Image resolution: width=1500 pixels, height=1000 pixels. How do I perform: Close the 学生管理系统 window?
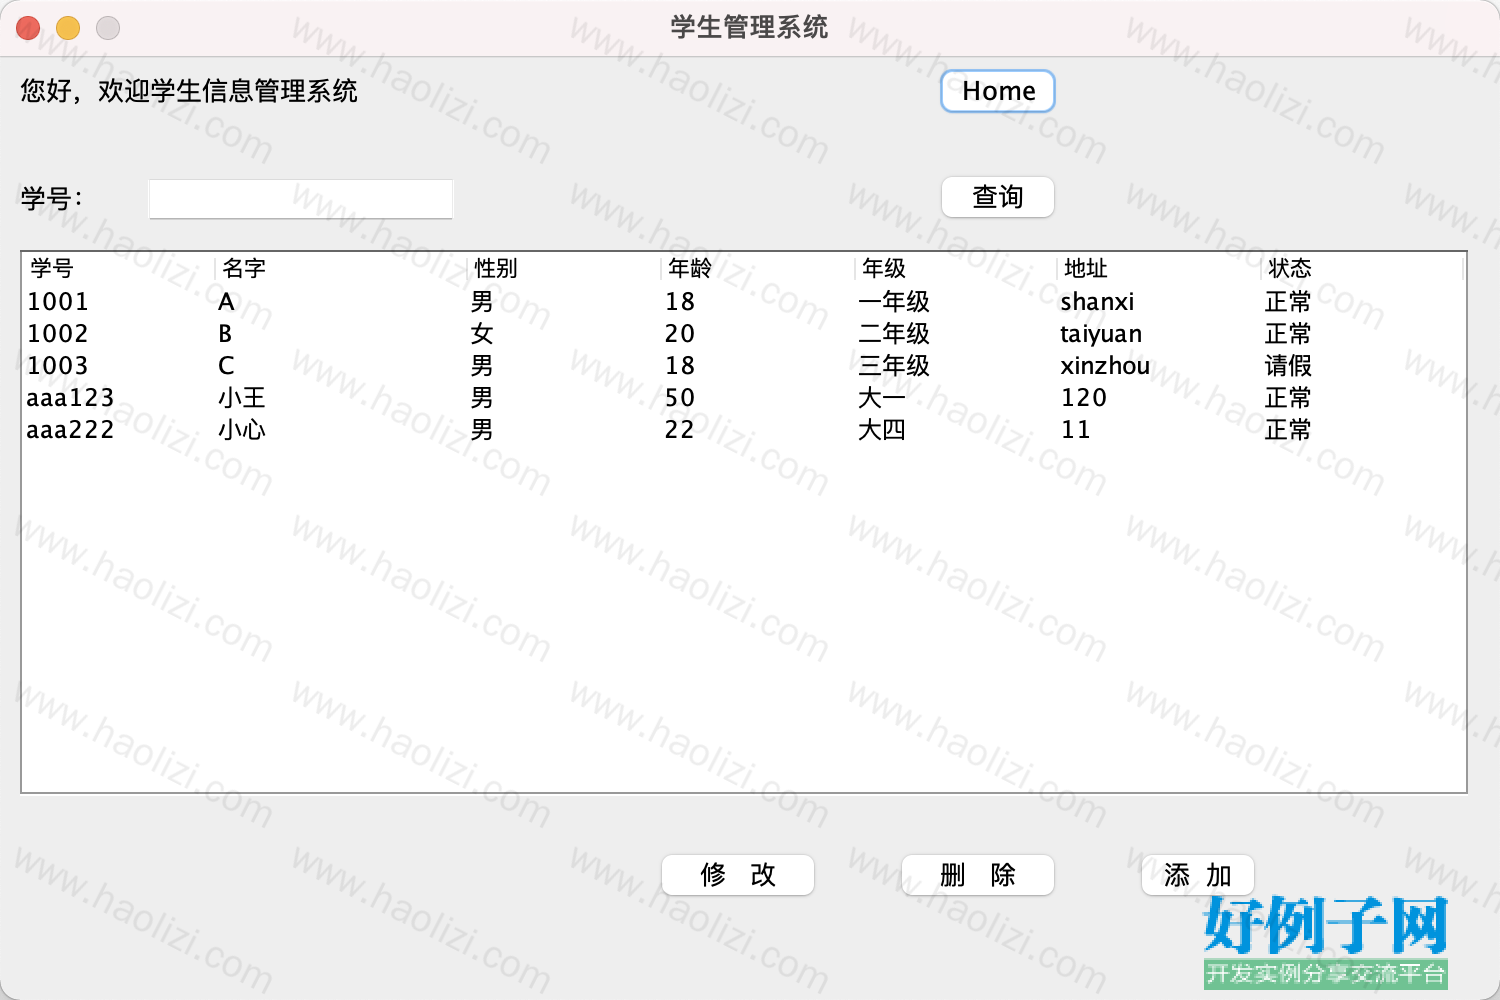(x=28, y=28)
